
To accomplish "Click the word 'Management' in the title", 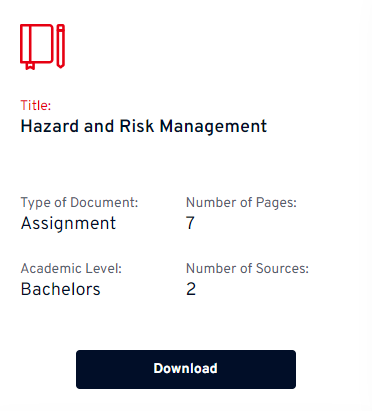I will point(213,127).
